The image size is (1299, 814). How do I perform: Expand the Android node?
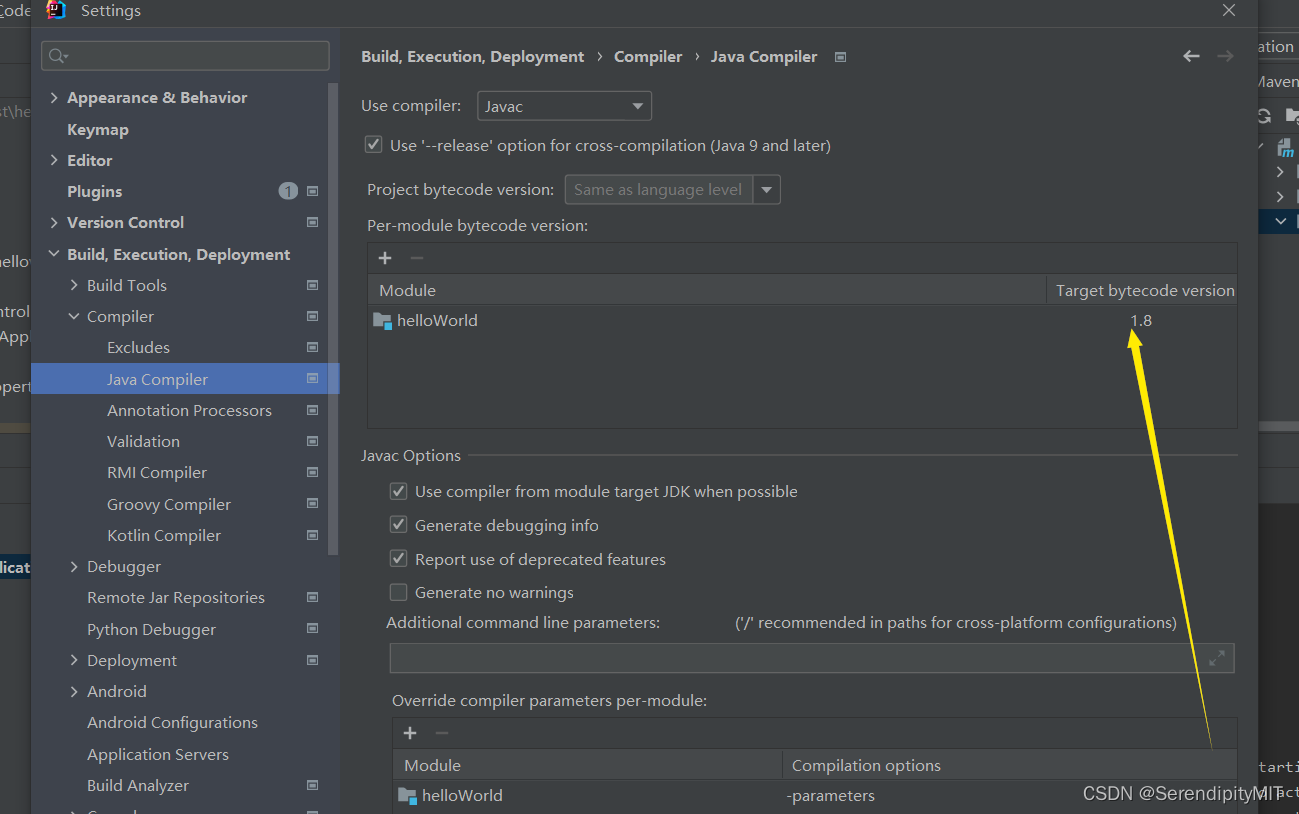74,691
